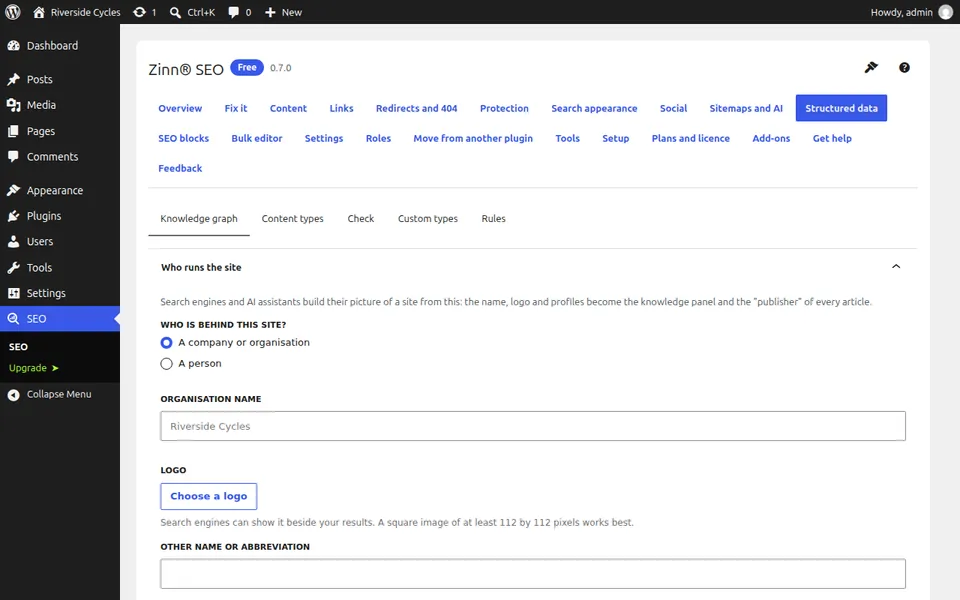Click the plus New icon

pos(270,12)
